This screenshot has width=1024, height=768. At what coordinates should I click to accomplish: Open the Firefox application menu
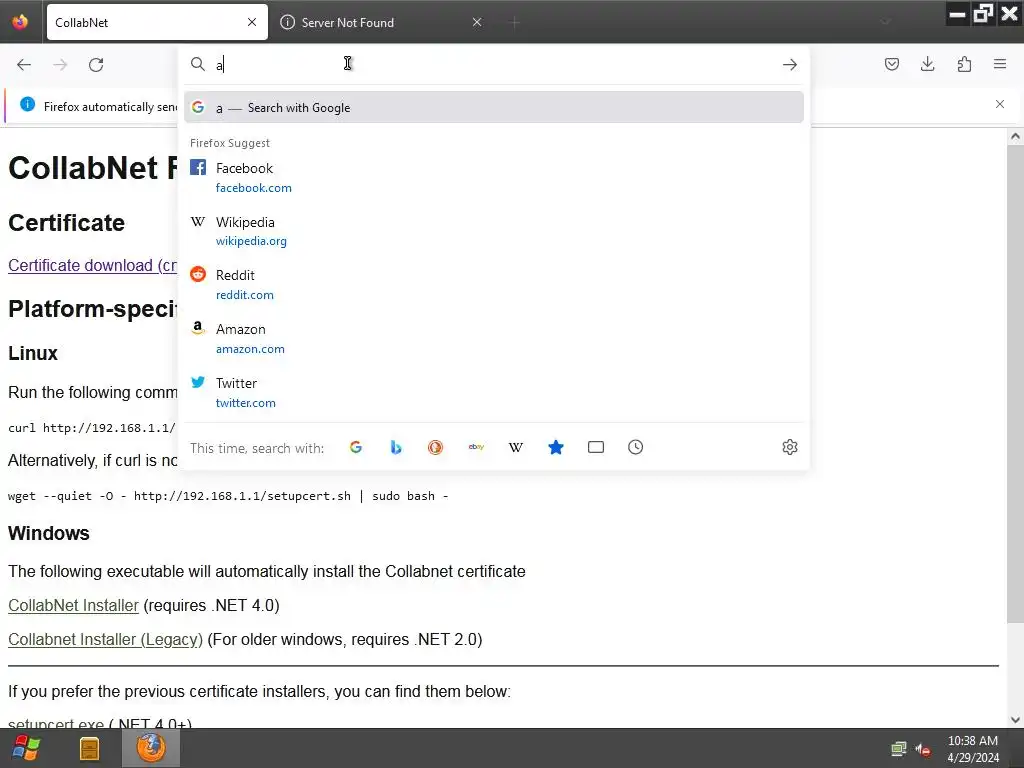point(1000,64)
